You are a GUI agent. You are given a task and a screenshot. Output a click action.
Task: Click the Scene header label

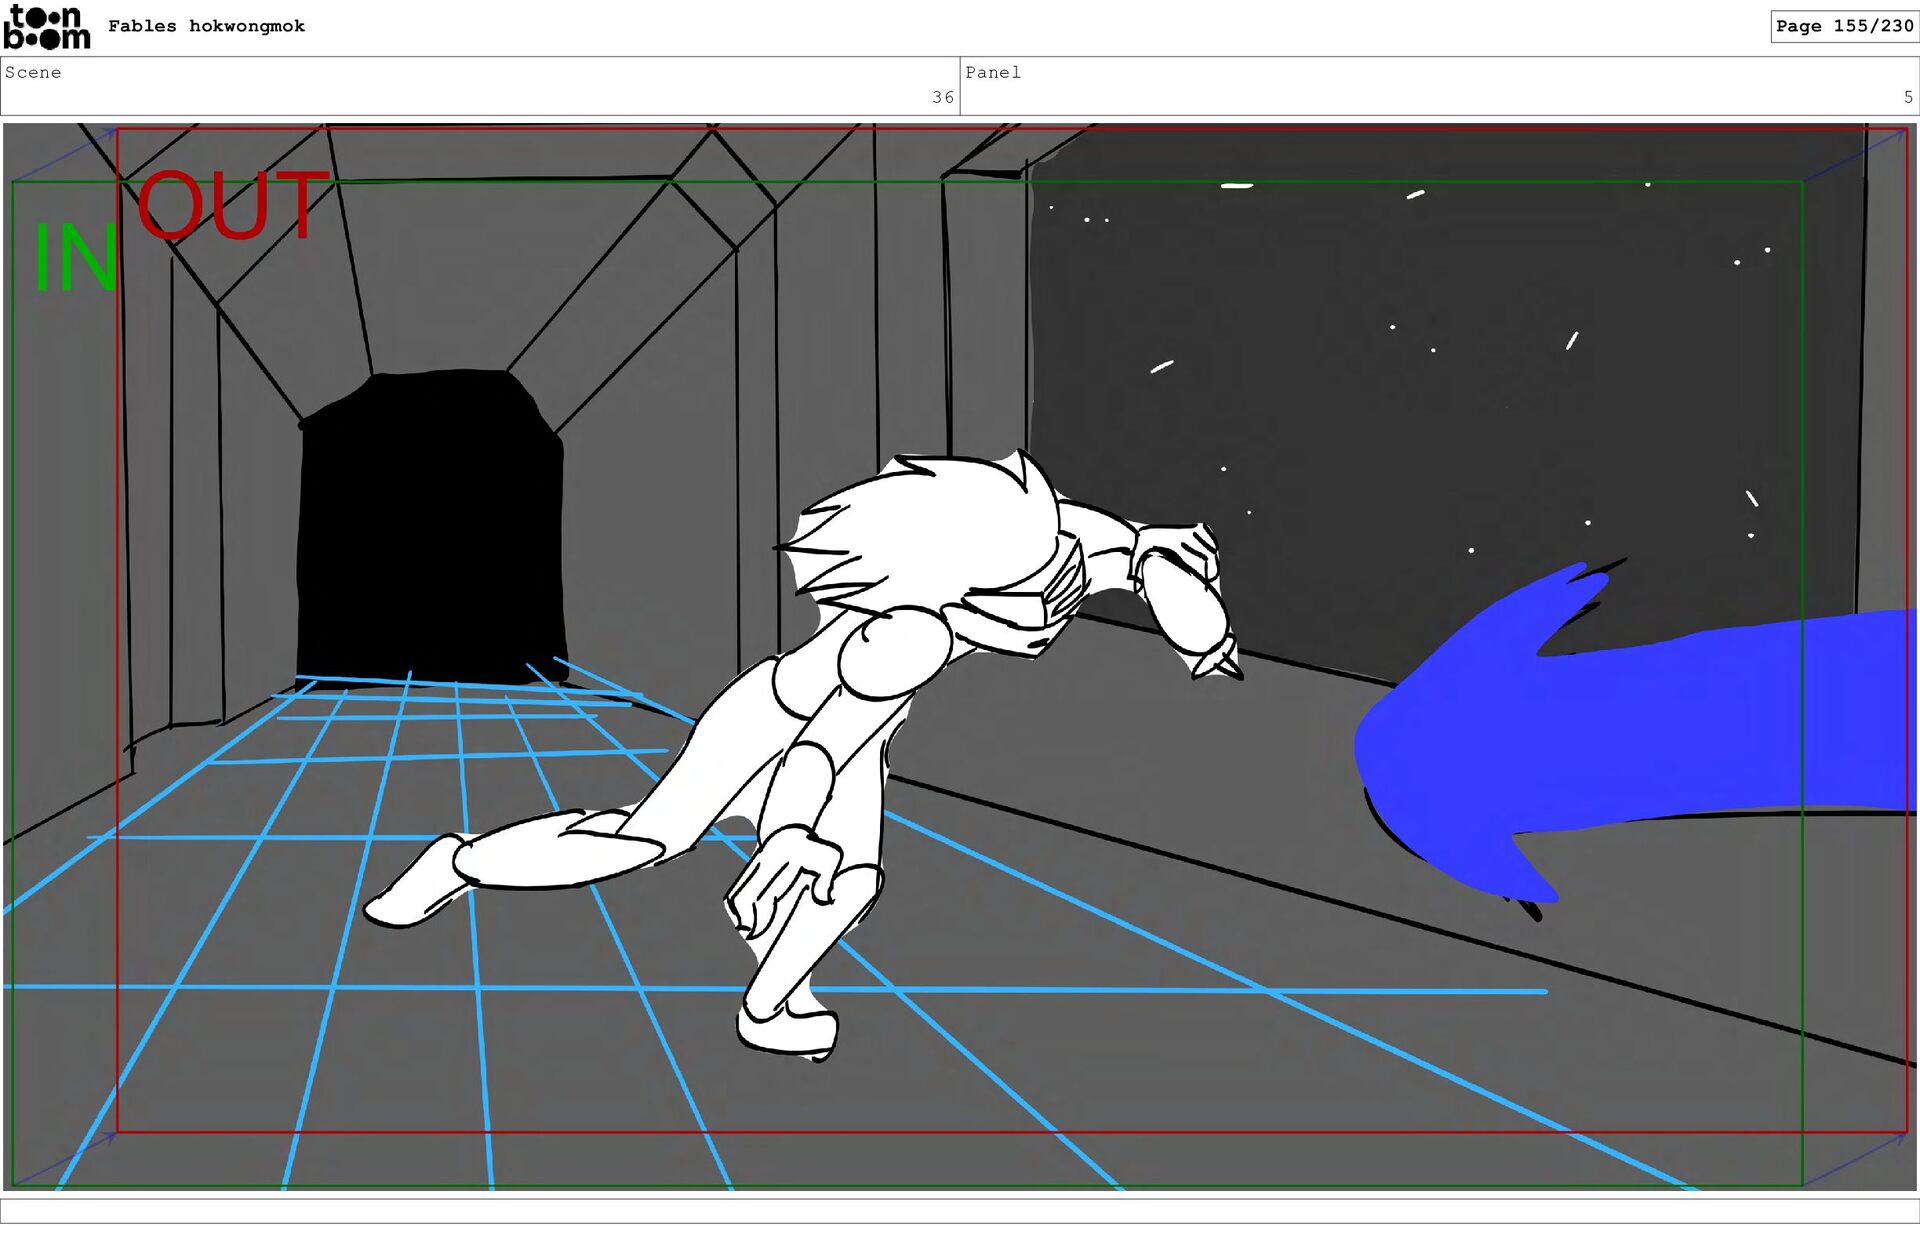tap(33, 72)
